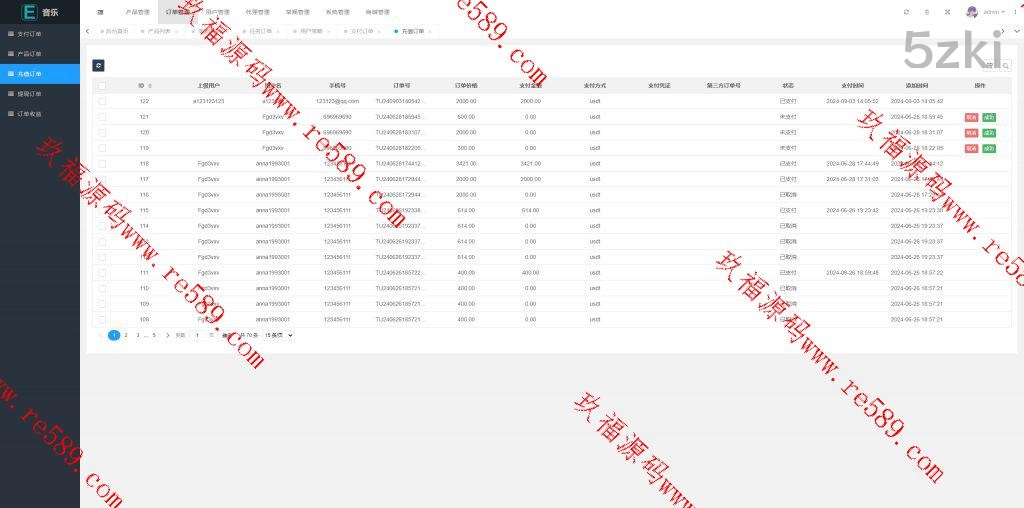Toggle the sidebar collapse icon
Viewport: 1024px width, 508px height.
click(100, 12)
